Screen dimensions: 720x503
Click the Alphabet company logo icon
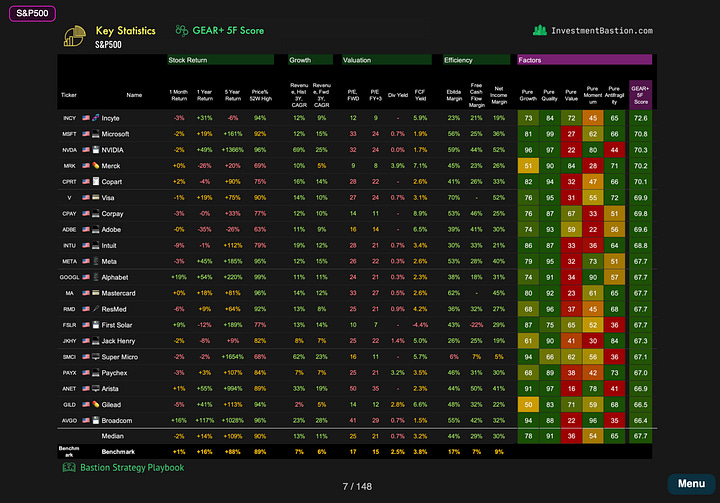[96, 277]
